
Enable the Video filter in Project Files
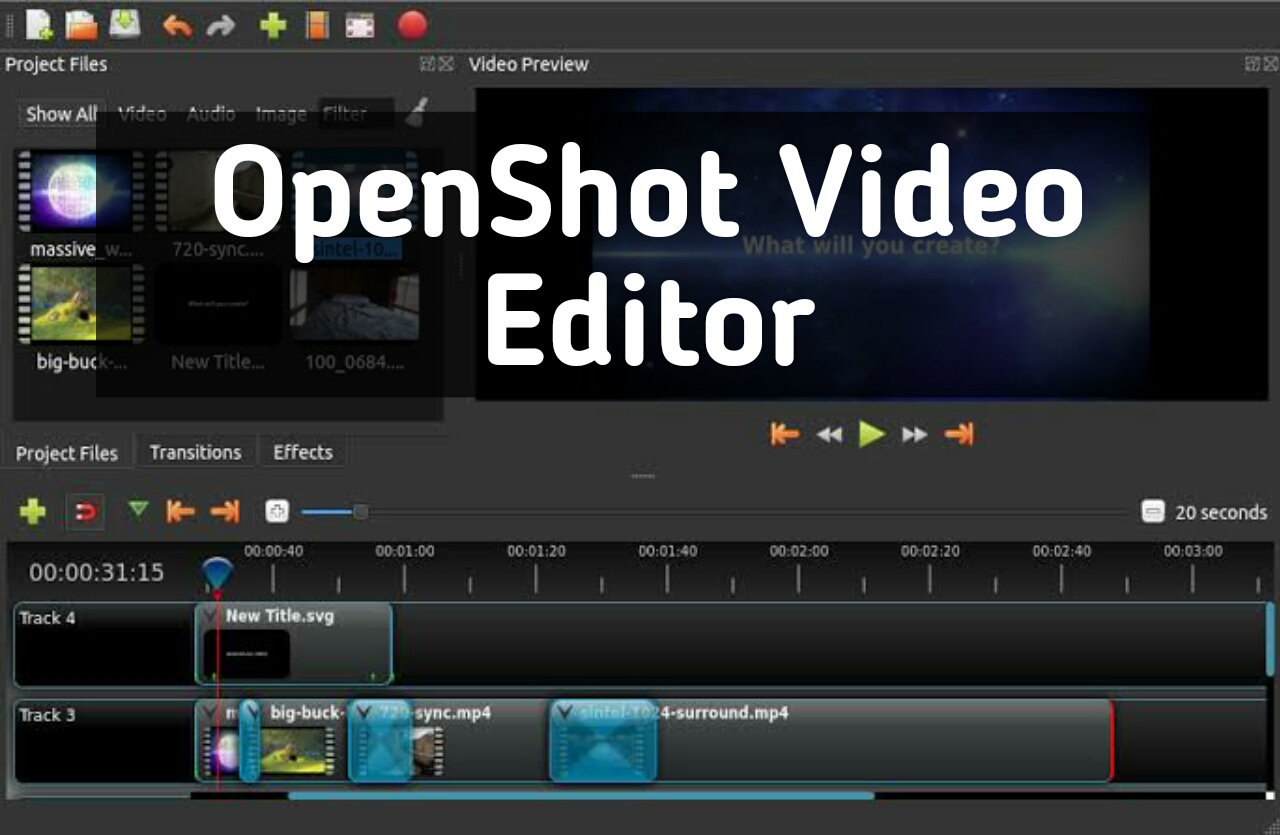[x=142, y=113]
